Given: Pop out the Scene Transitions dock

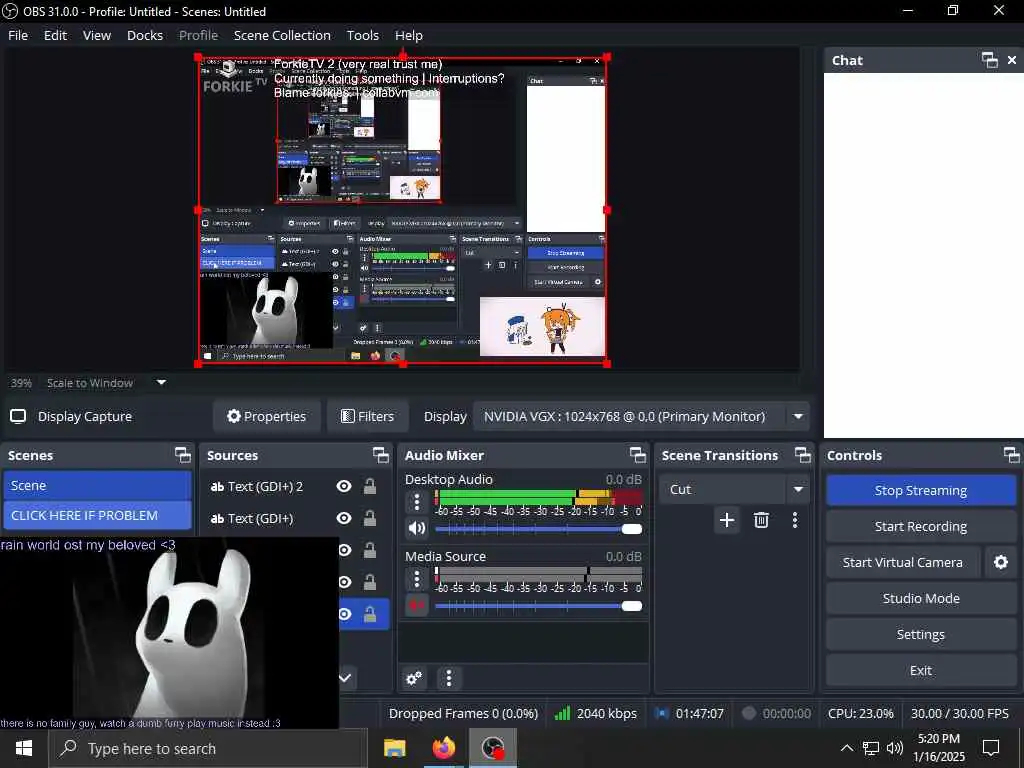Looking at the screenshot, I should [x=802, y=455].
